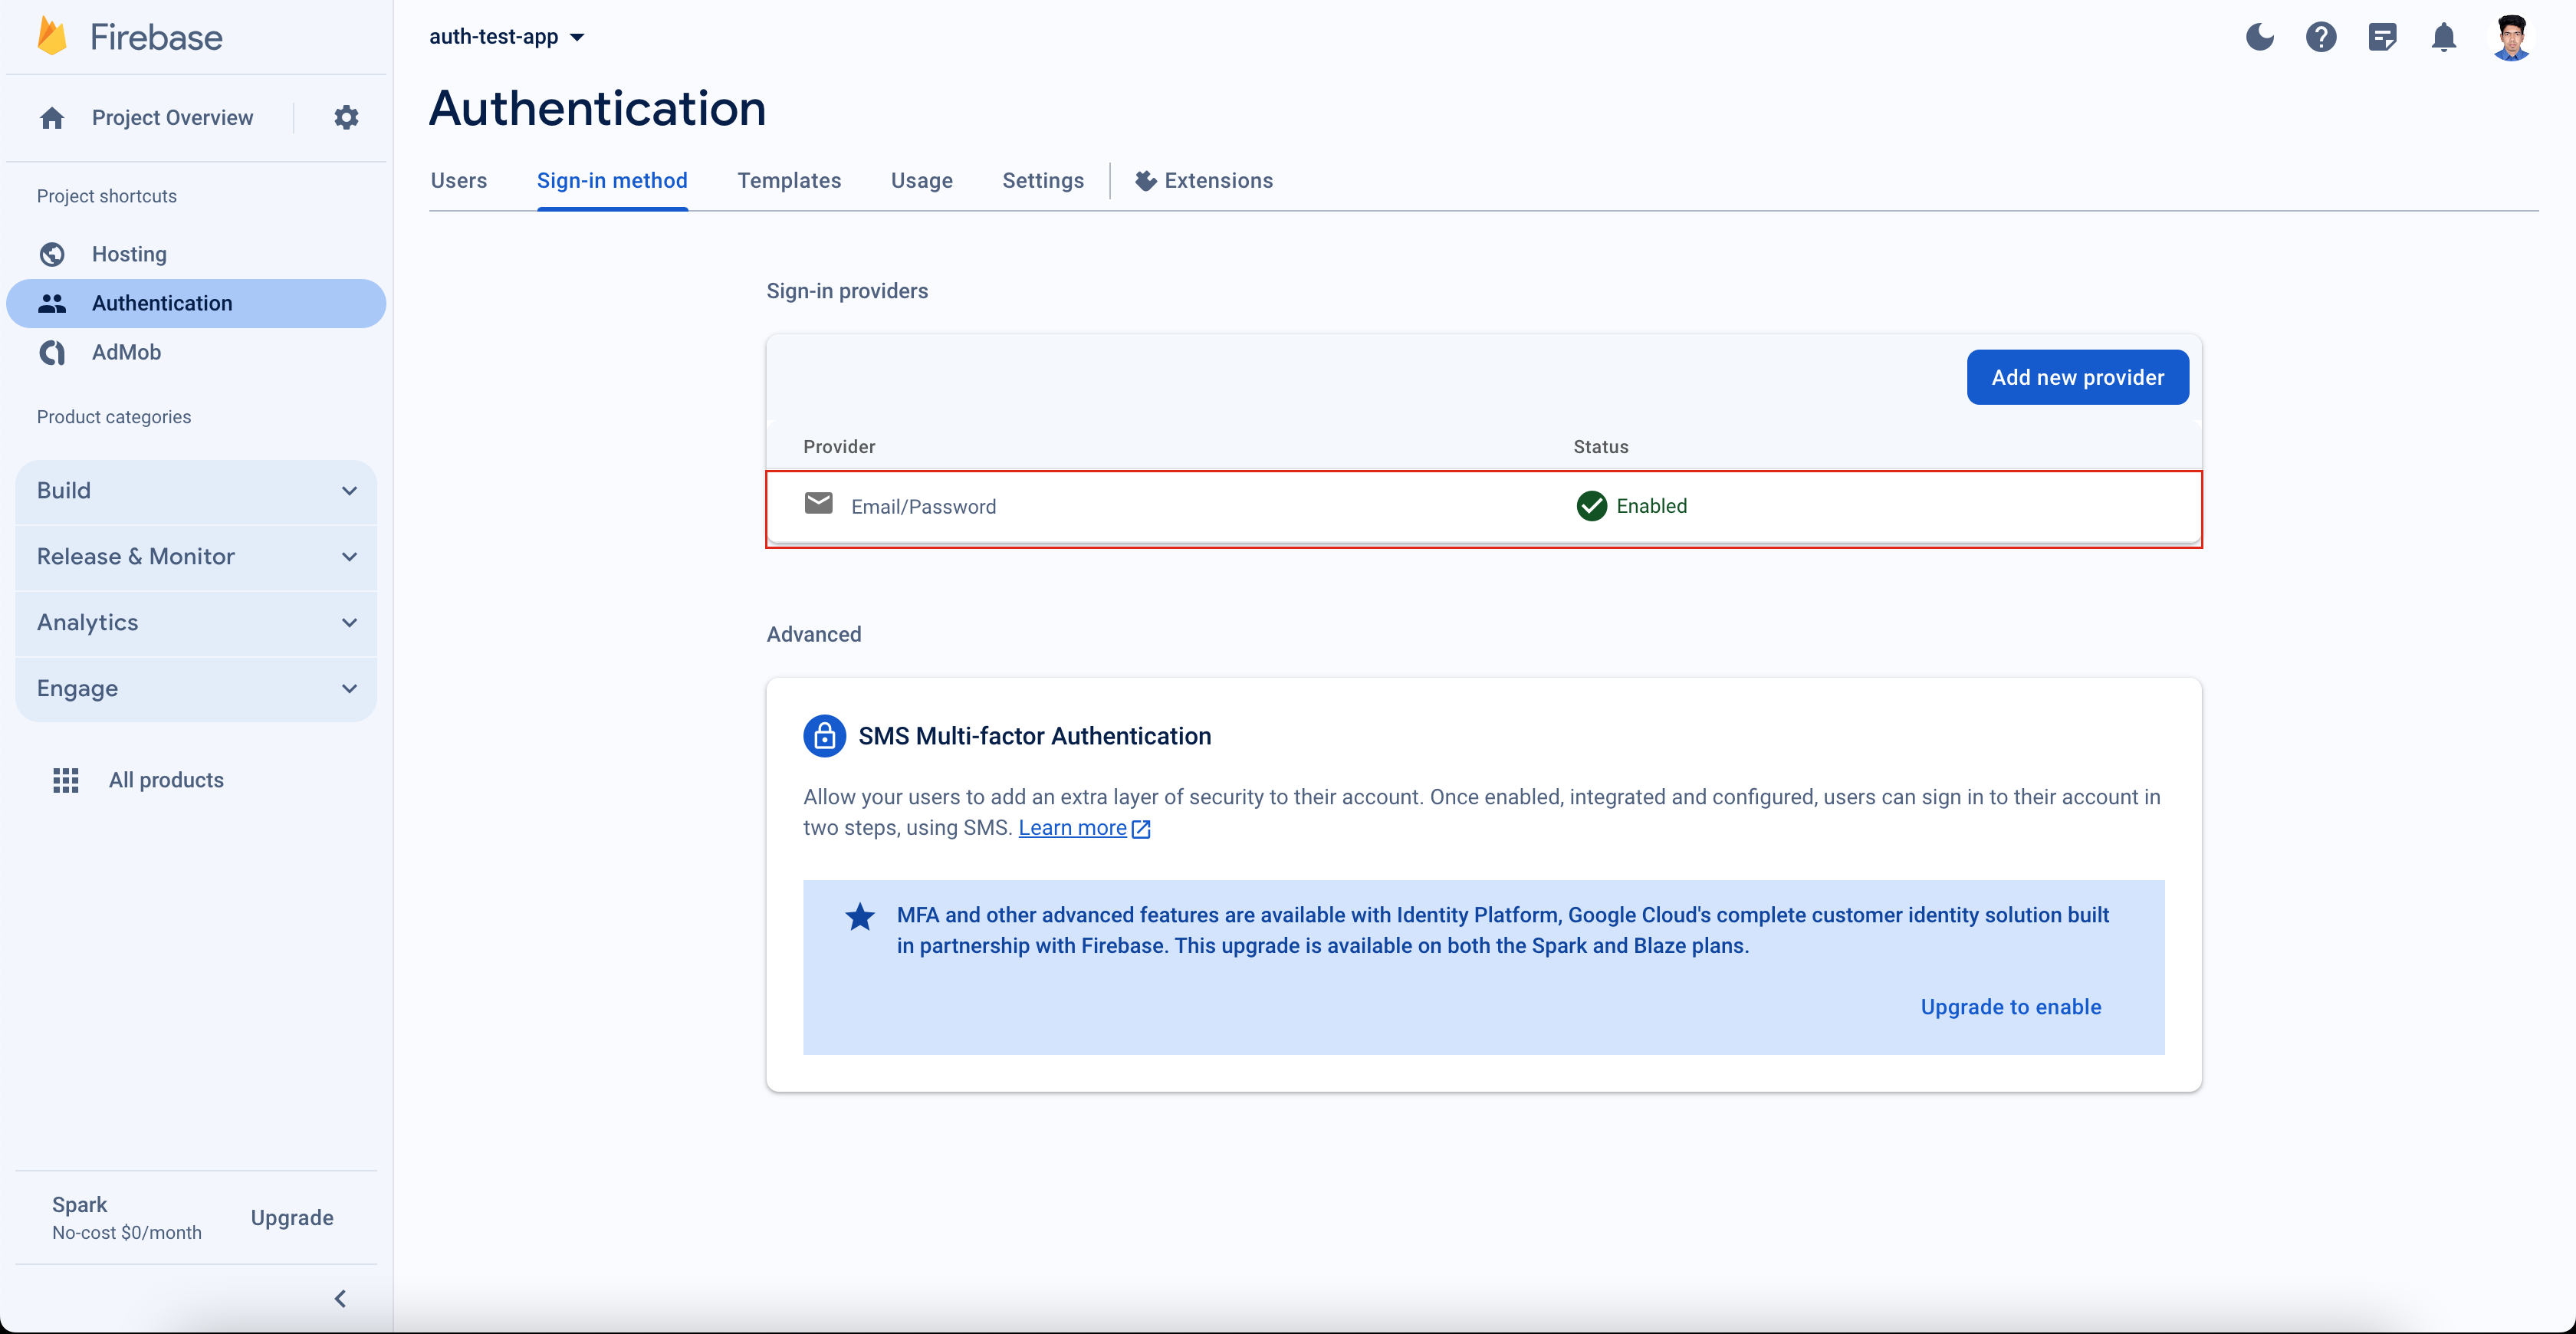
Task: Click Add new provider button
Action: [x=2077, y=377]
